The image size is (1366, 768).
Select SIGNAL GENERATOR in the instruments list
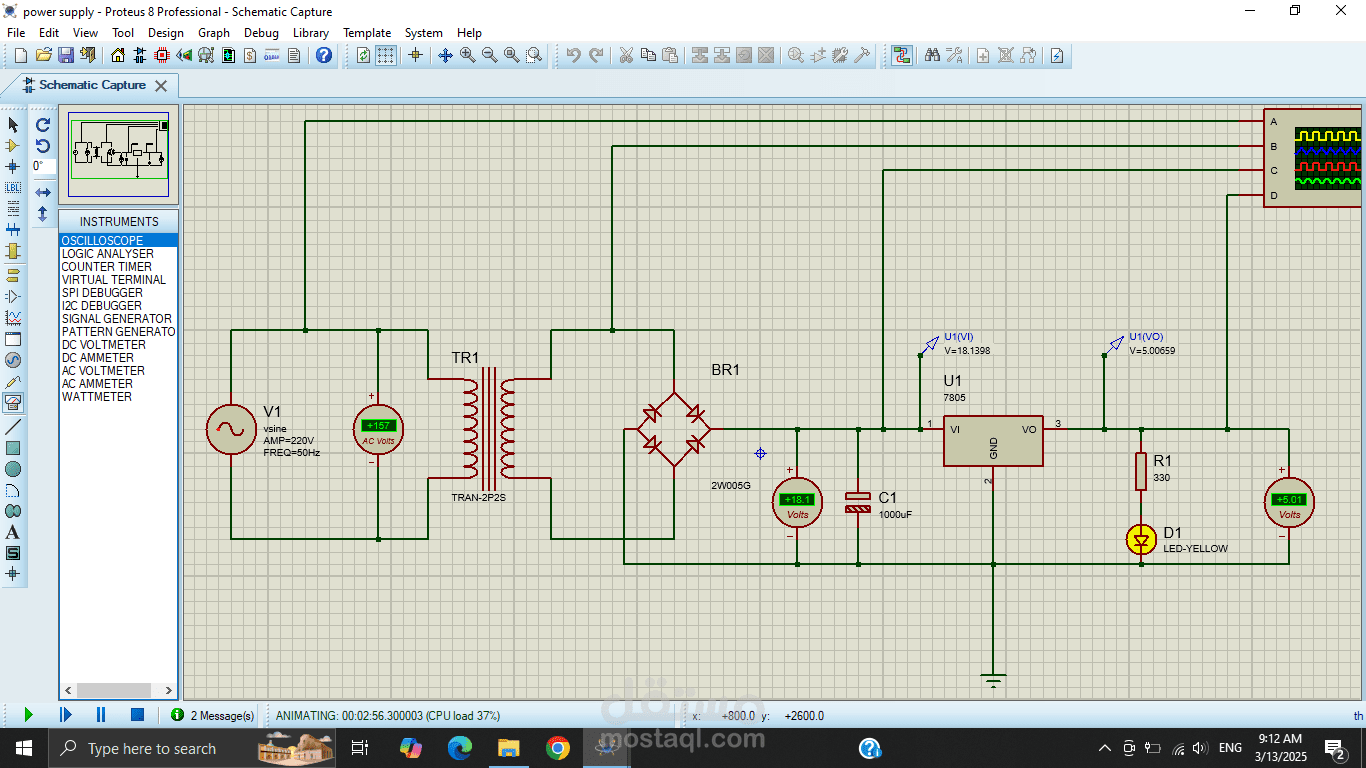(x=118, y=319)
